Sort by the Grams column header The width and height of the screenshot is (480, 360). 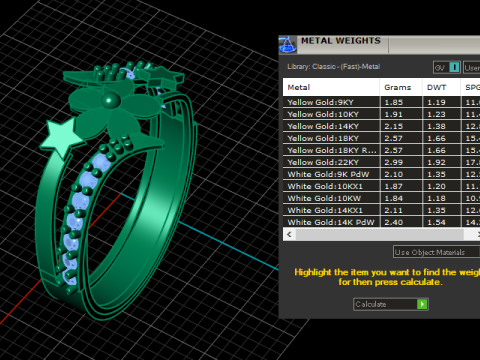click(x=401, y=87)
